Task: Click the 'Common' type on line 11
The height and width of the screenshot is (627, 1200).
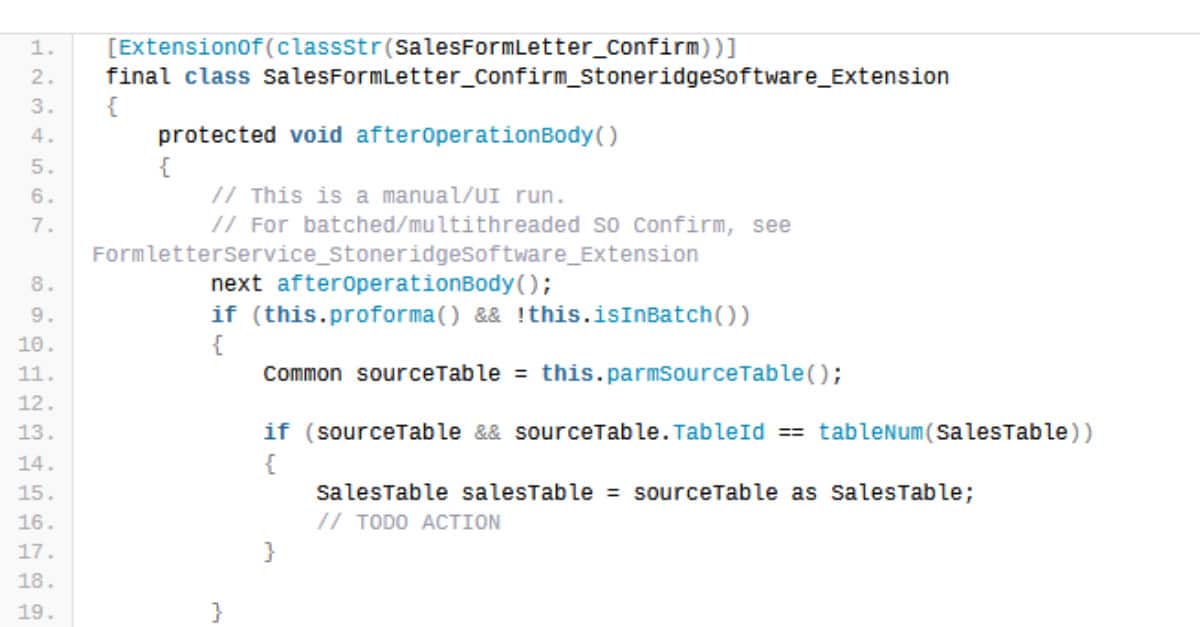Action: (x=303, y=374)
